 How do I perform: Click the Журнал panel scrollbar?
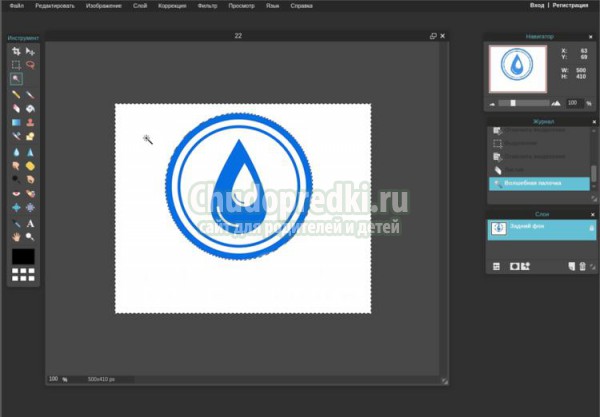(593, 174)
